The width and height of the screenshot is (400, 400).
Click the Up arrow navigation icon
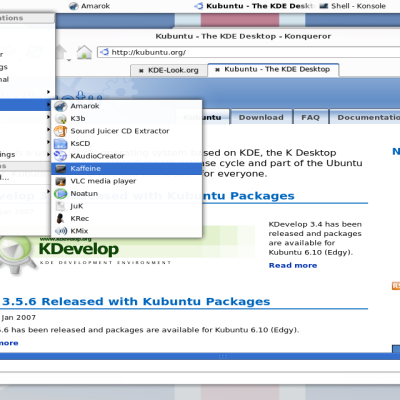[x=62, y=51]
